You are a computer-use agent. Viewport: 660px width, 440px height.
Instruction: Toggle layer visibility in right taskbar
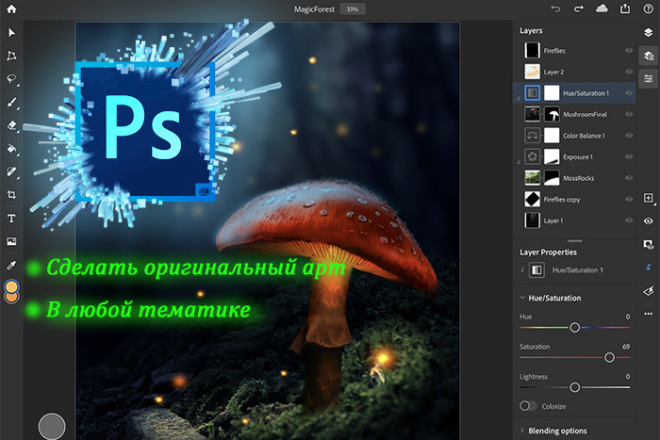coord(648,221)
